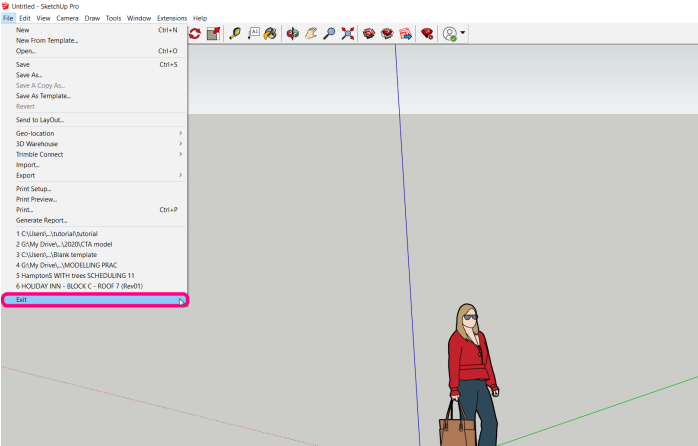
Task: Expand the Geo-location submenu
Action: [94, 133]
